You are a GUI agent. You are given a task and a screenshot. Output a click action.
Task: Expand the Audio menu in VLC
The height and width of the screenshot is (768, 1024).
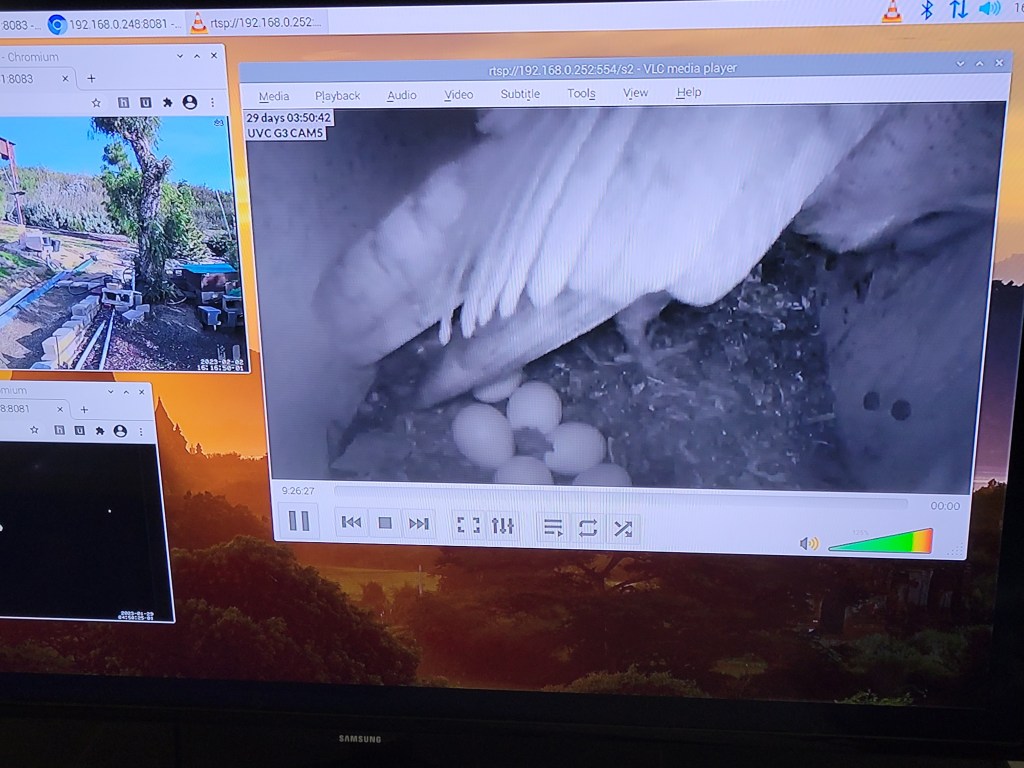click(x=401, y=95)
